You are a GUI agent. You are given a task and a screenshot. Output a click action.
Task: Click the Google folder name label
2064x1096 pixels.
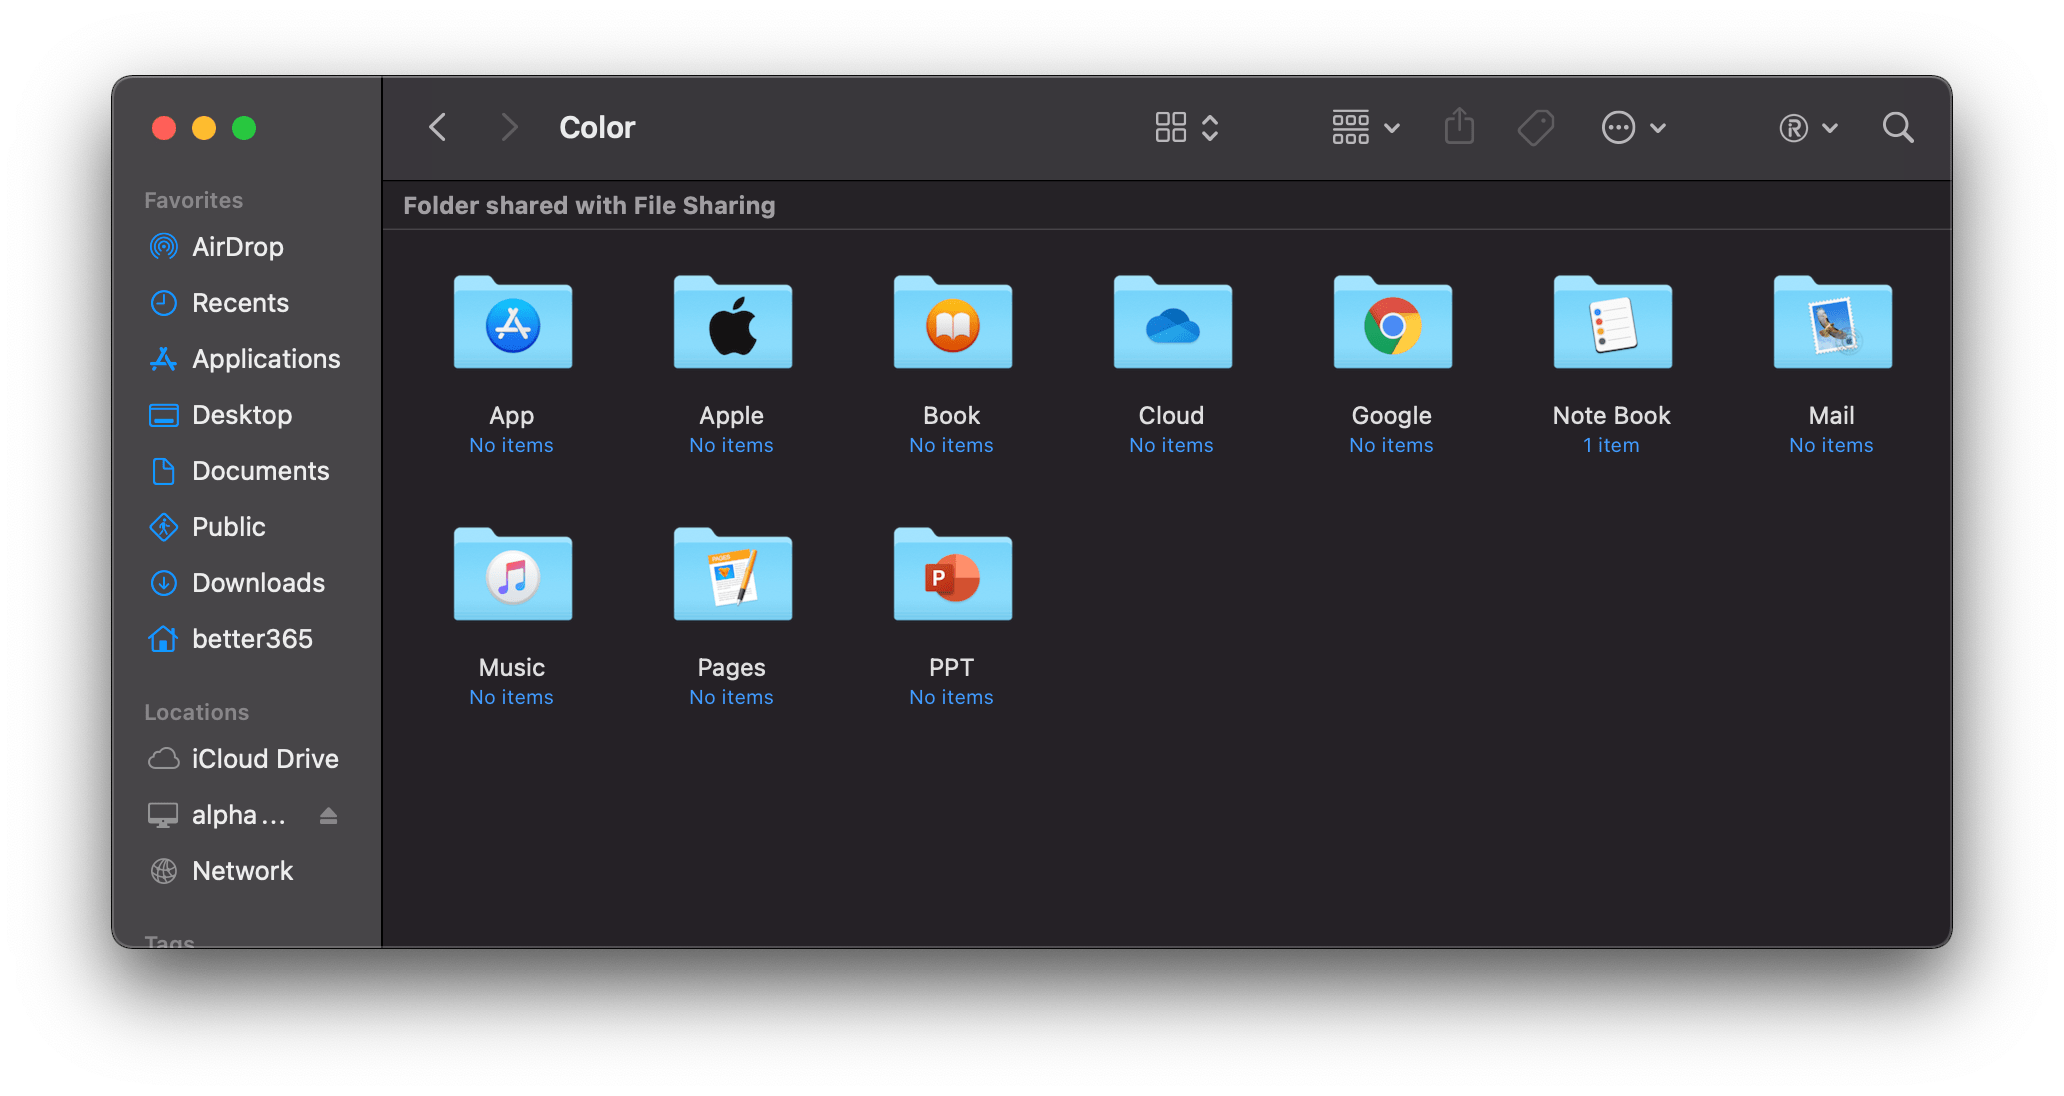pos(1392,415)
